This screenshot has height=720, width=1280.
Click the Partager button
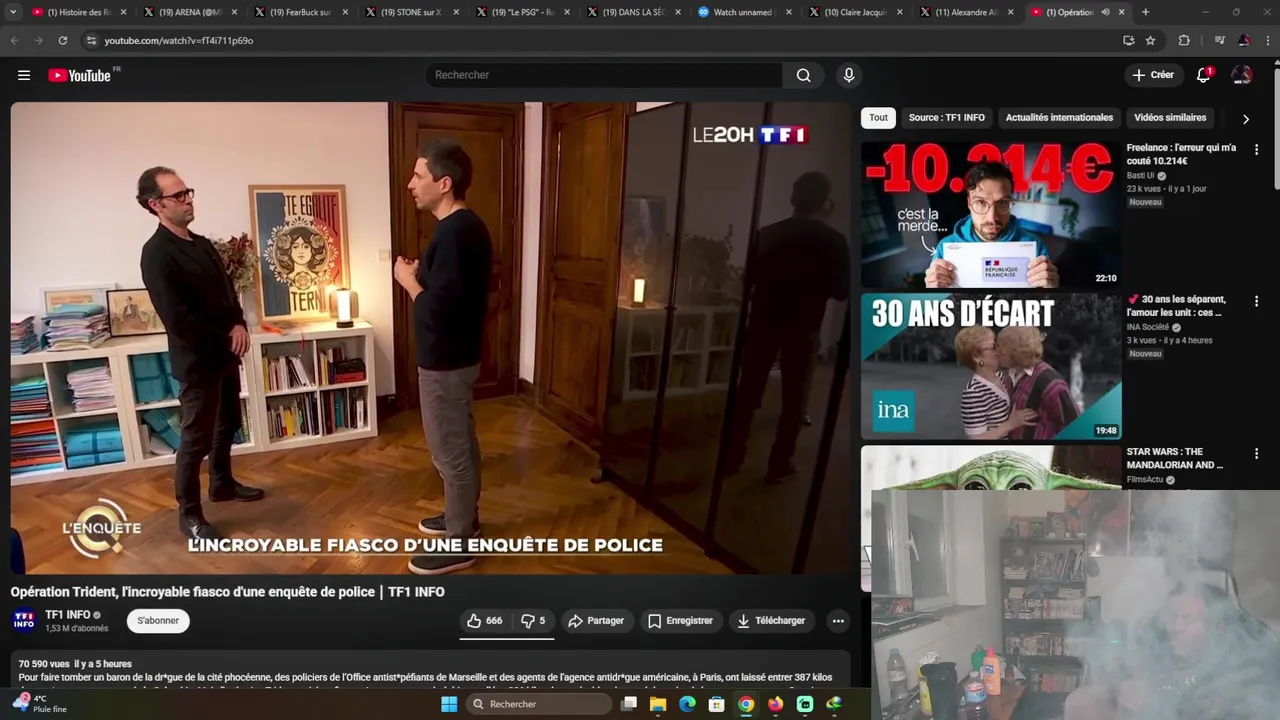tap(596, 621)
